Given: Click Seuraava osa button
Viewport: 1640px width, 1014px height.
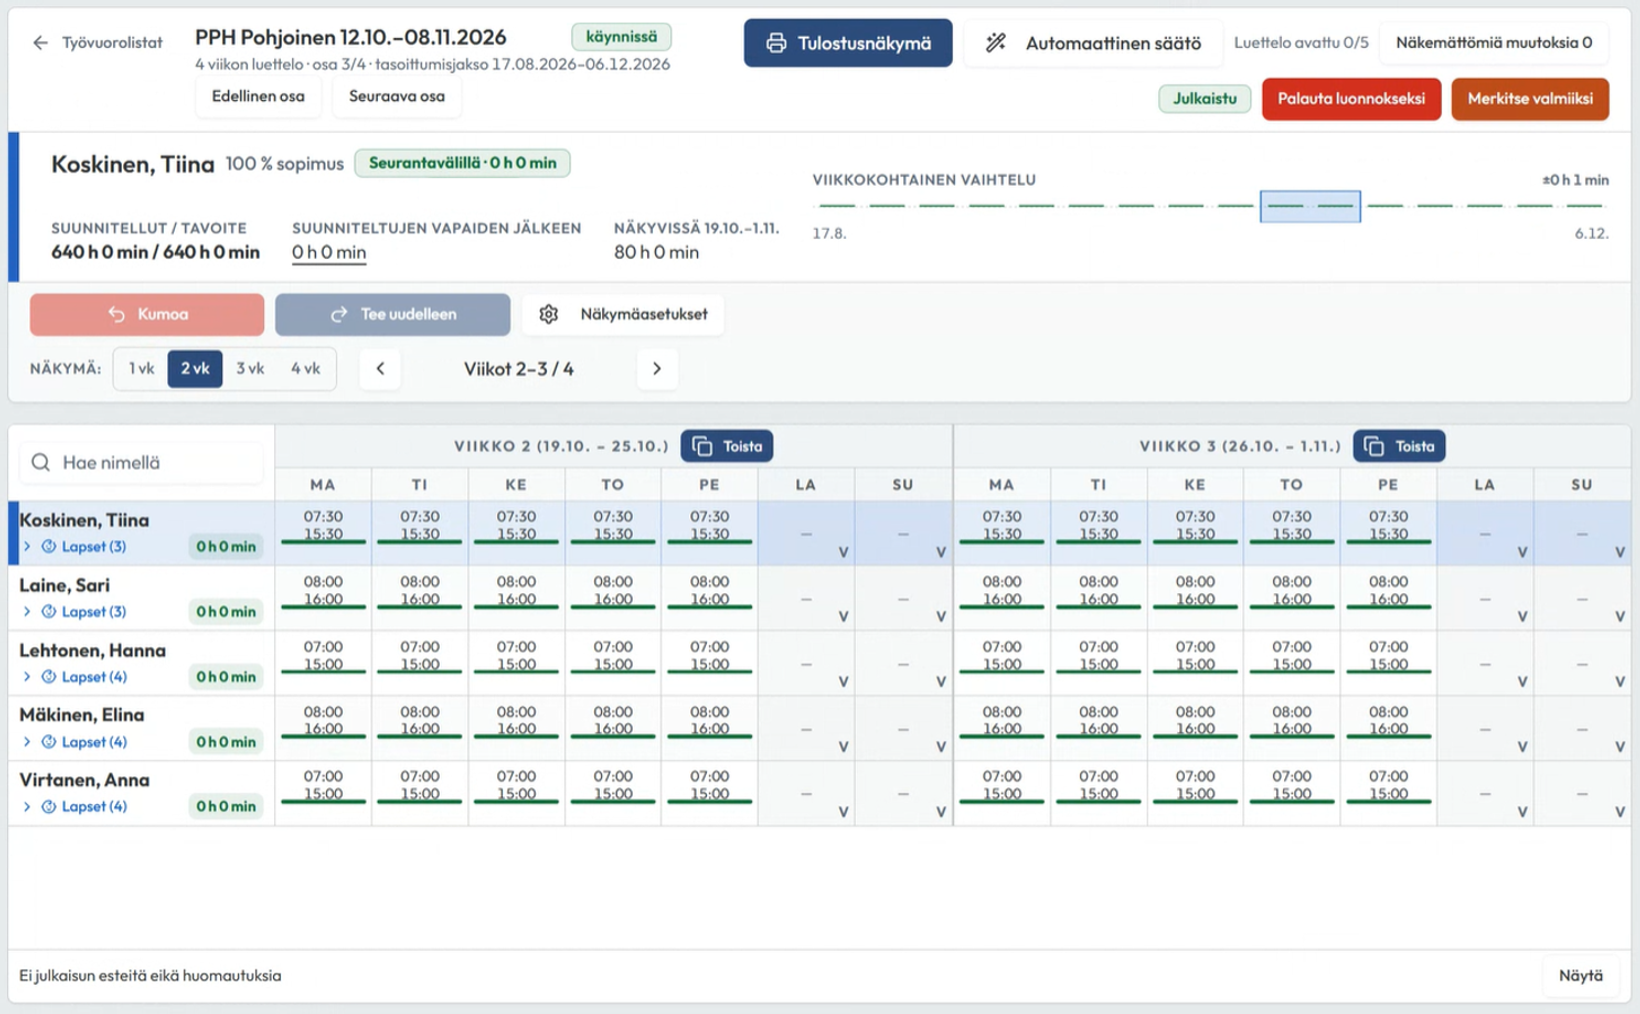Looking at the screenshot, I should (397, 97).
